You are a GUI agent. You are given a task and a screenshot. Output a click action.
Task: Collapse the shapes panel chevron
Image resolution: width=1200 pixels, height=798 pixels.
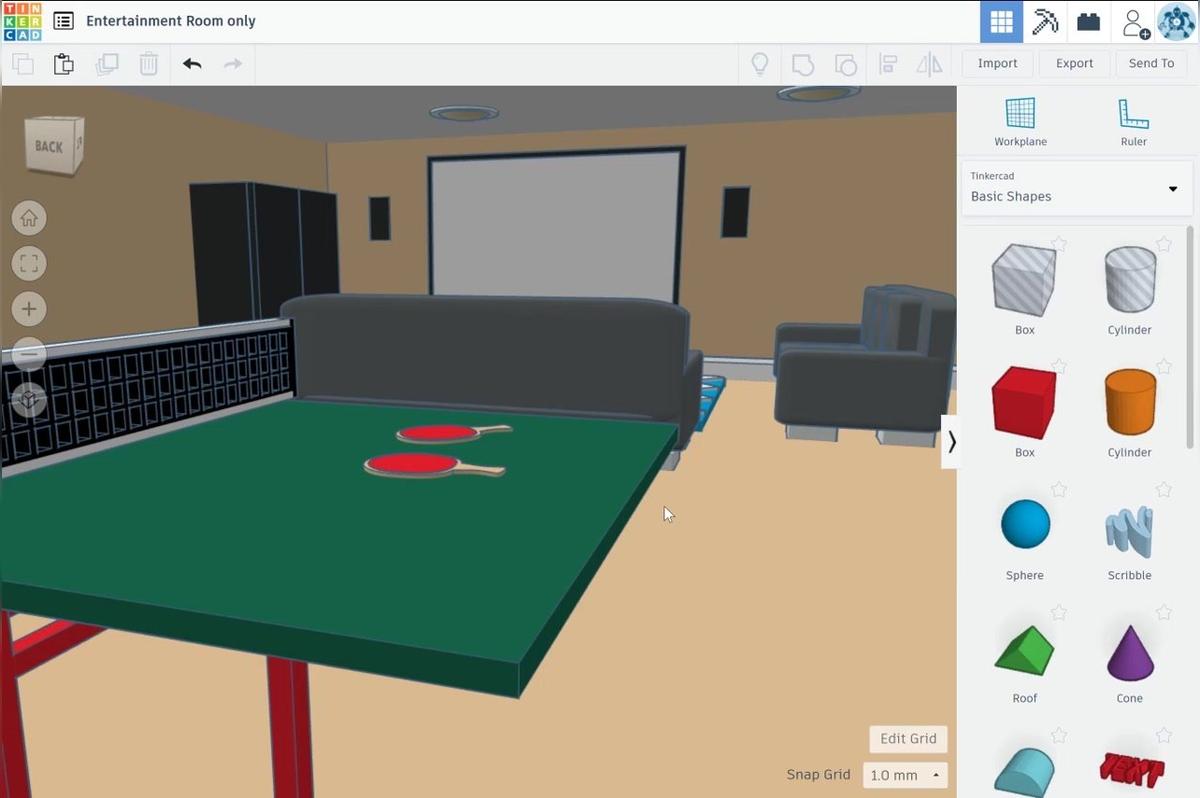951,442
